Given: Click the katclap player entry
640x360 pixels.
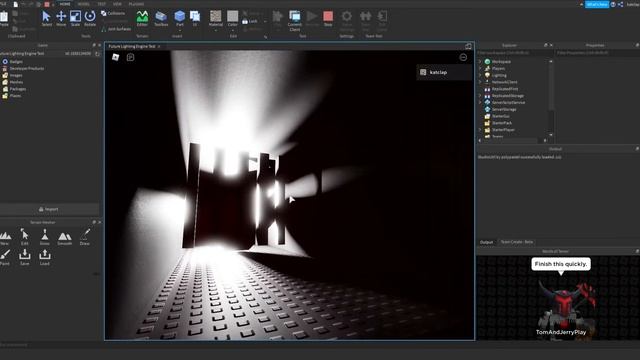Looking at the screenshot, I should point(444,72).
